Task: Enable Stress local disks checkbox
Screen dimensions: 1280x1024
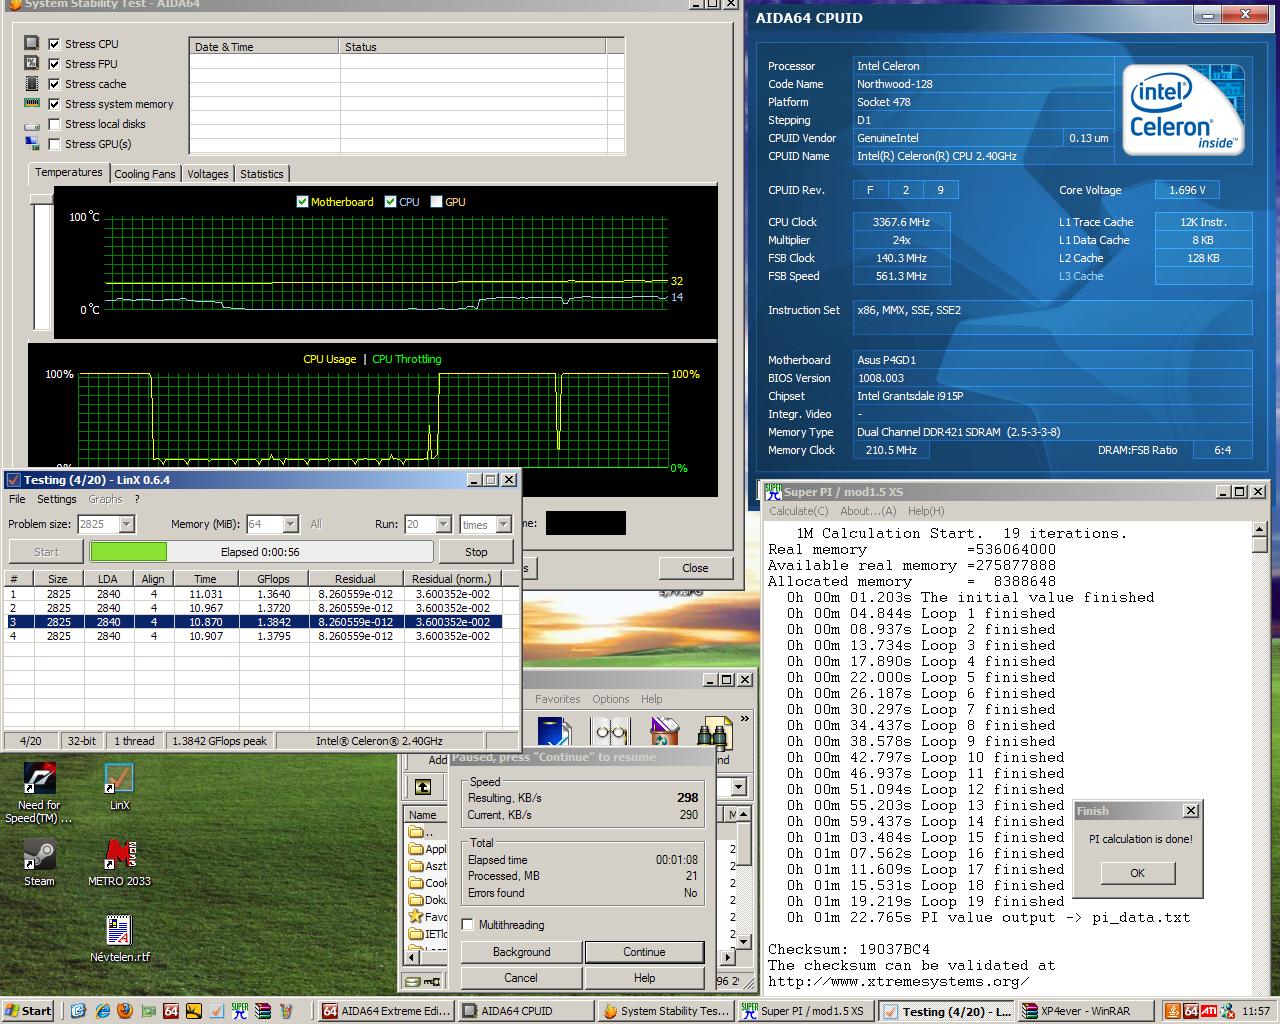Action: pyautogui.click(x=55, y=124)
